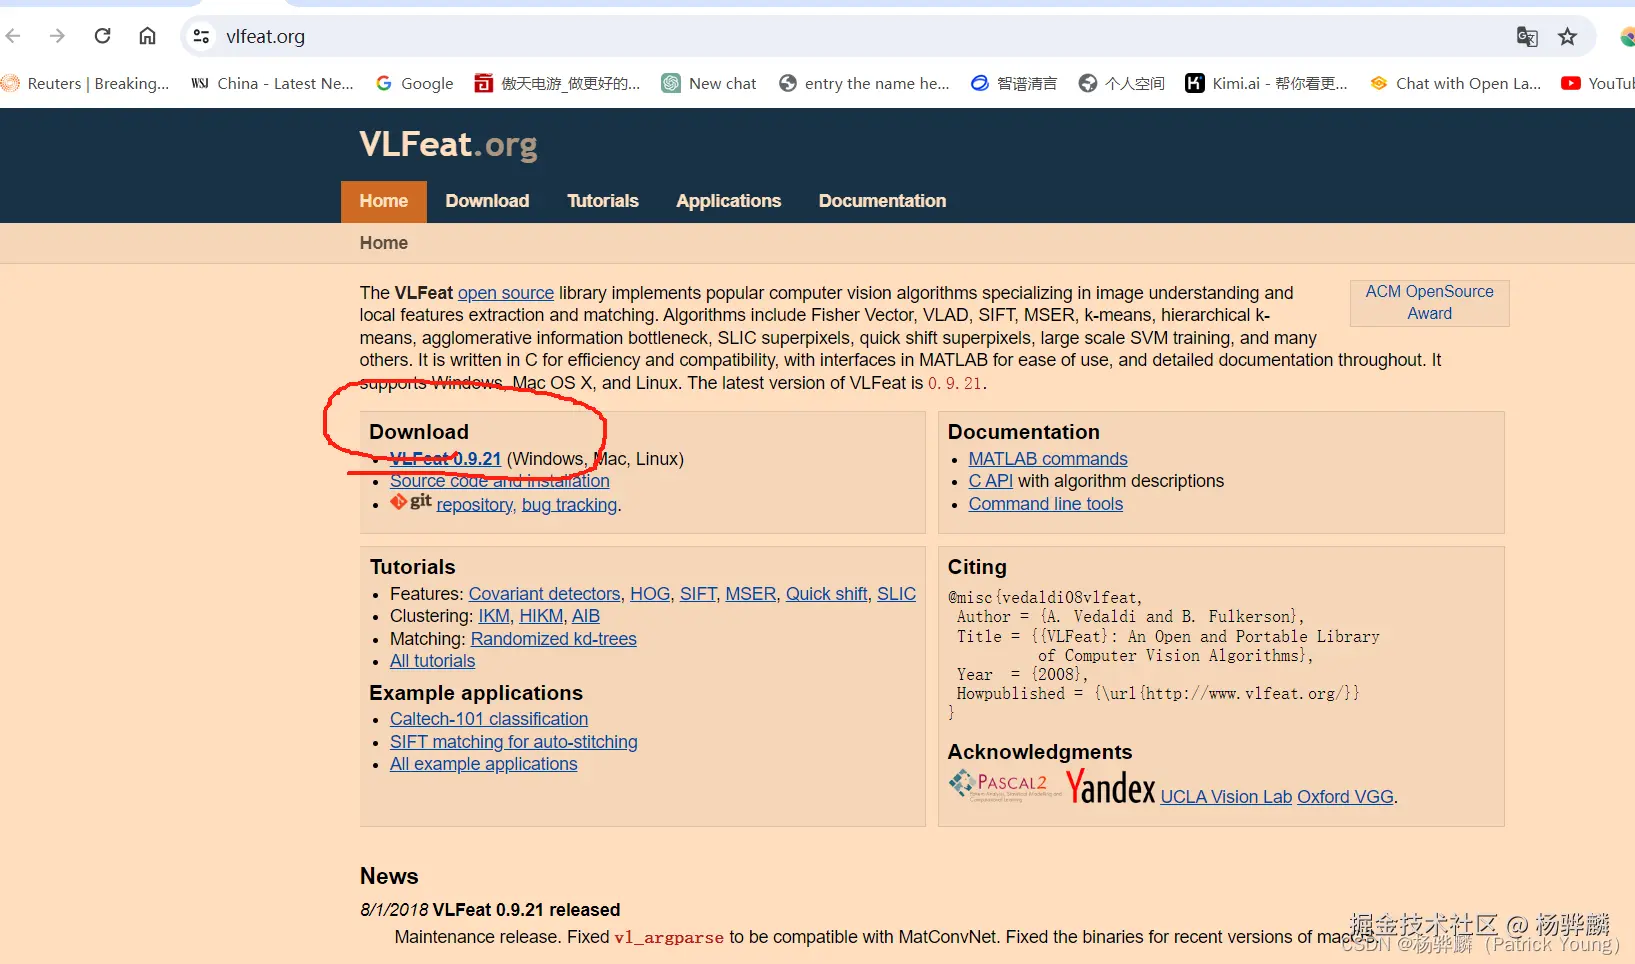Open the Documentation navigation tab
Screen dimensions: 1635x964
point(882,201)
